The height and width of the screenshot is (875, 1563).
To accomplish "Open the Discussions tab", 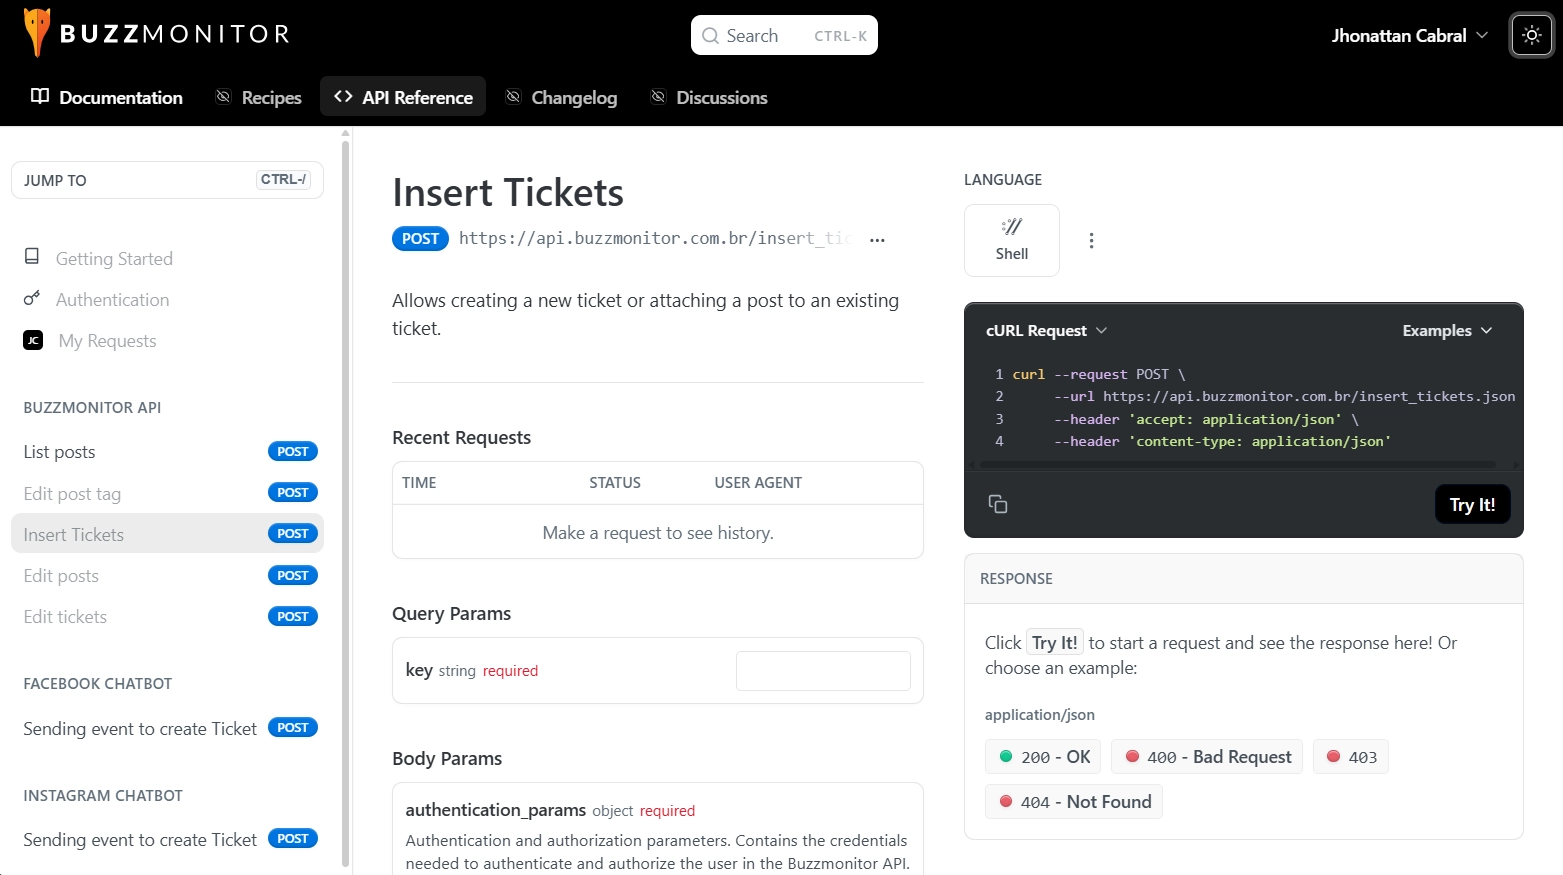I will (x=709, y=97).
